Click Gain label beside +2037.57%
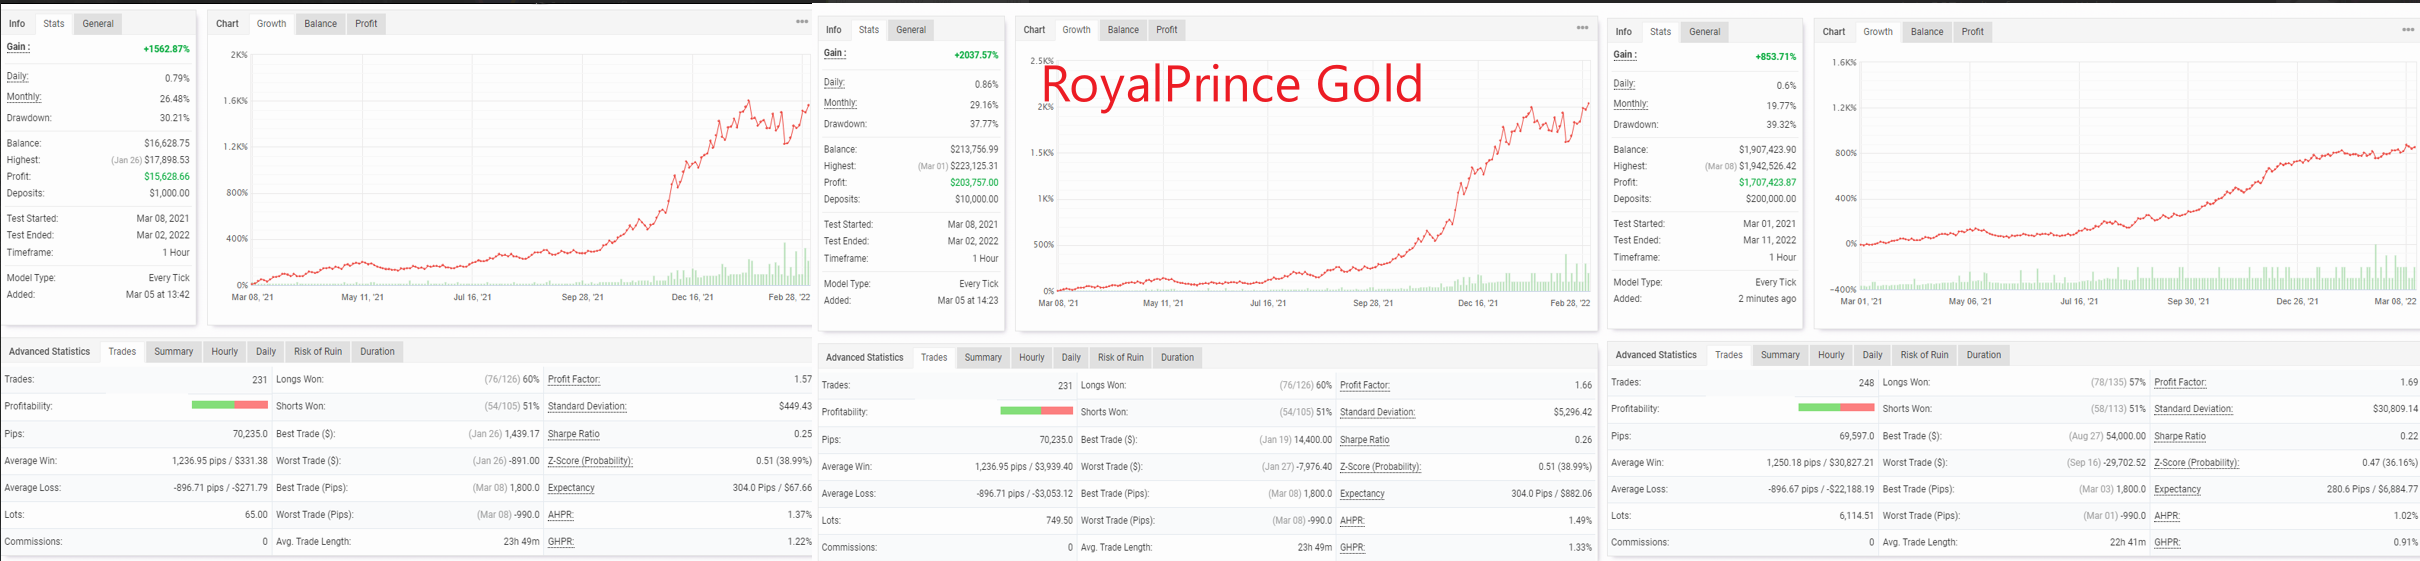 [835, 53]
